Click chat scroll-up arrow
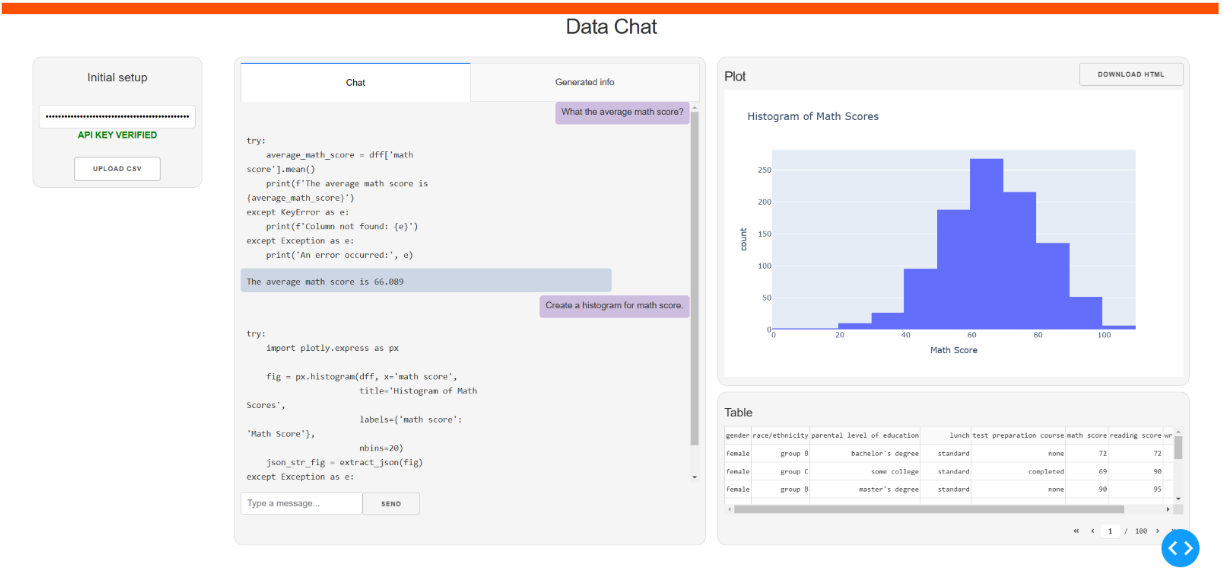Screen dimensions: 1223x571 tap(695, 107)
